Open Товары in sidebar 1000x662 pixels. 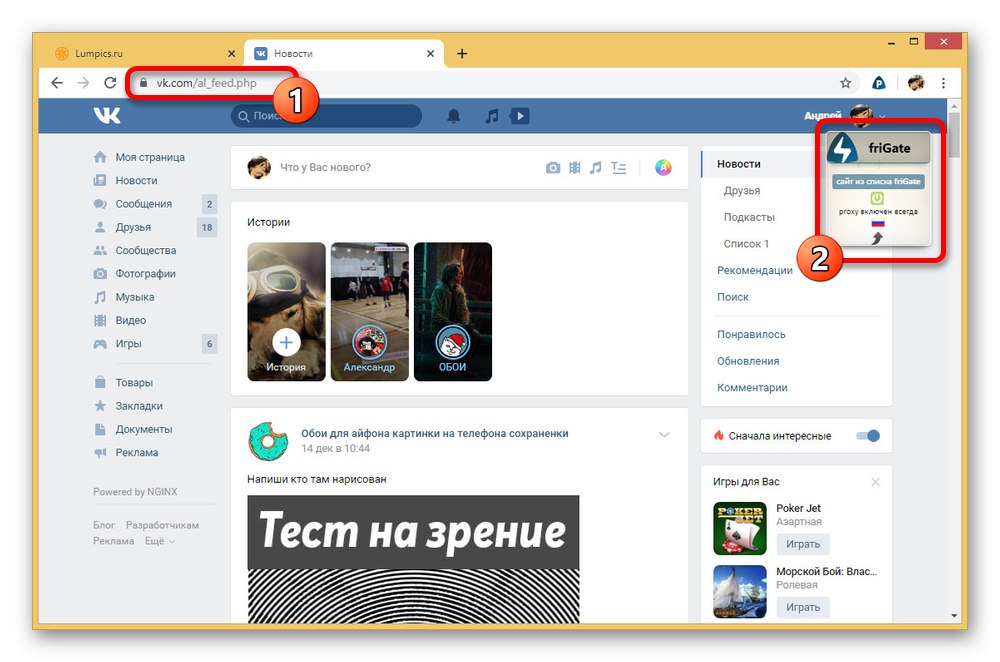134,383
